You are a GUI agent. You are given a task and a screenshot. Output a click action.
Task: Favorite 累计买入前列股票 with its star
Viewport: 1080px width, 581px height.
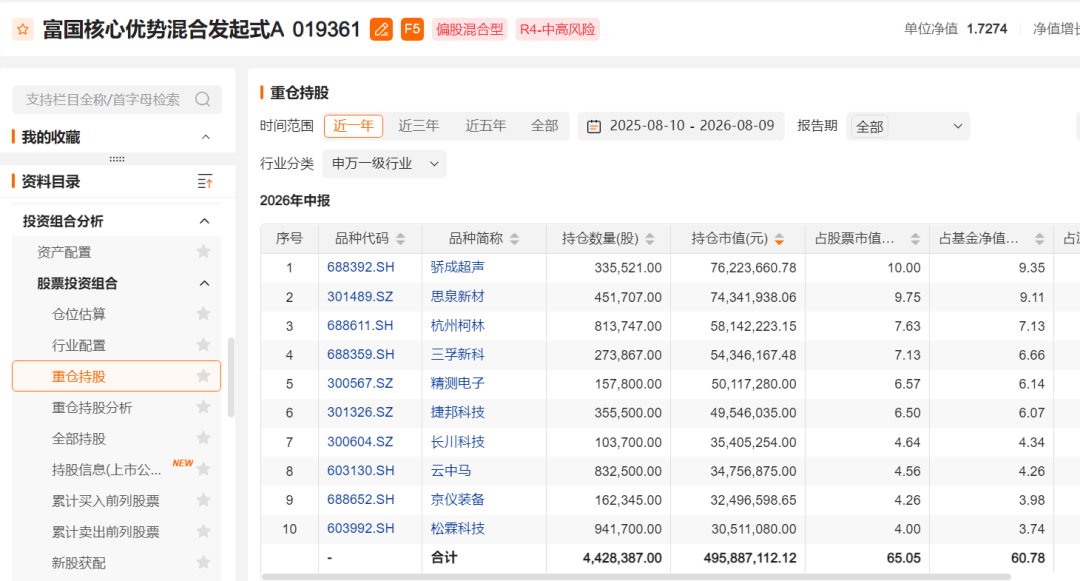click(x=203, y=500)
